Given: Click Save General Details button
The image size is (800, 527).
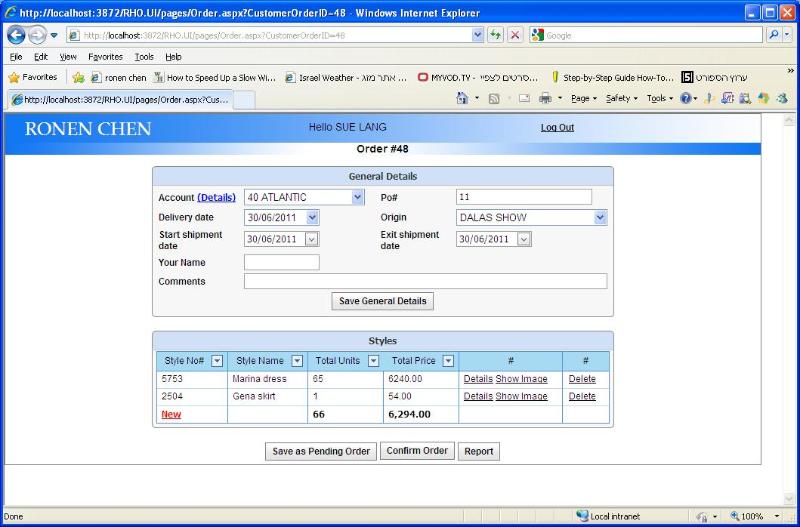Looking at the screenshot, I should click(383, 301).
